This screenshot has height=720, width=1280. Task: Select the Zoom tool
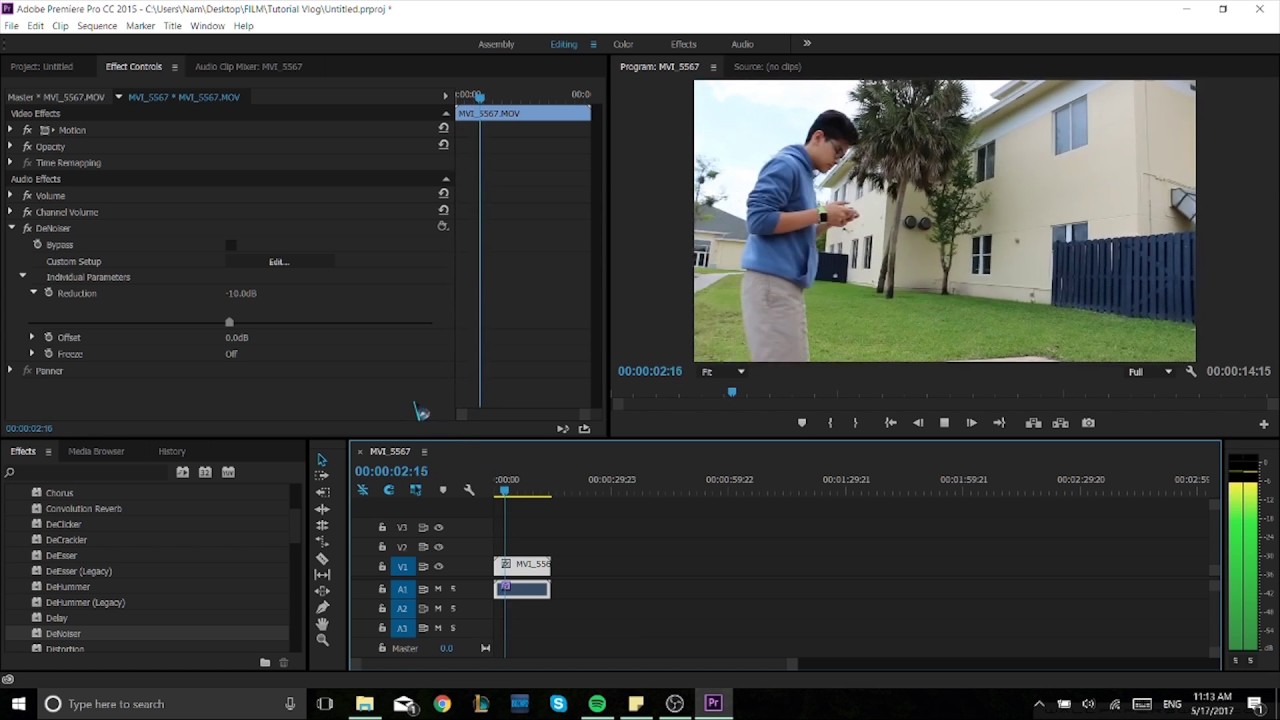point(322,639)
